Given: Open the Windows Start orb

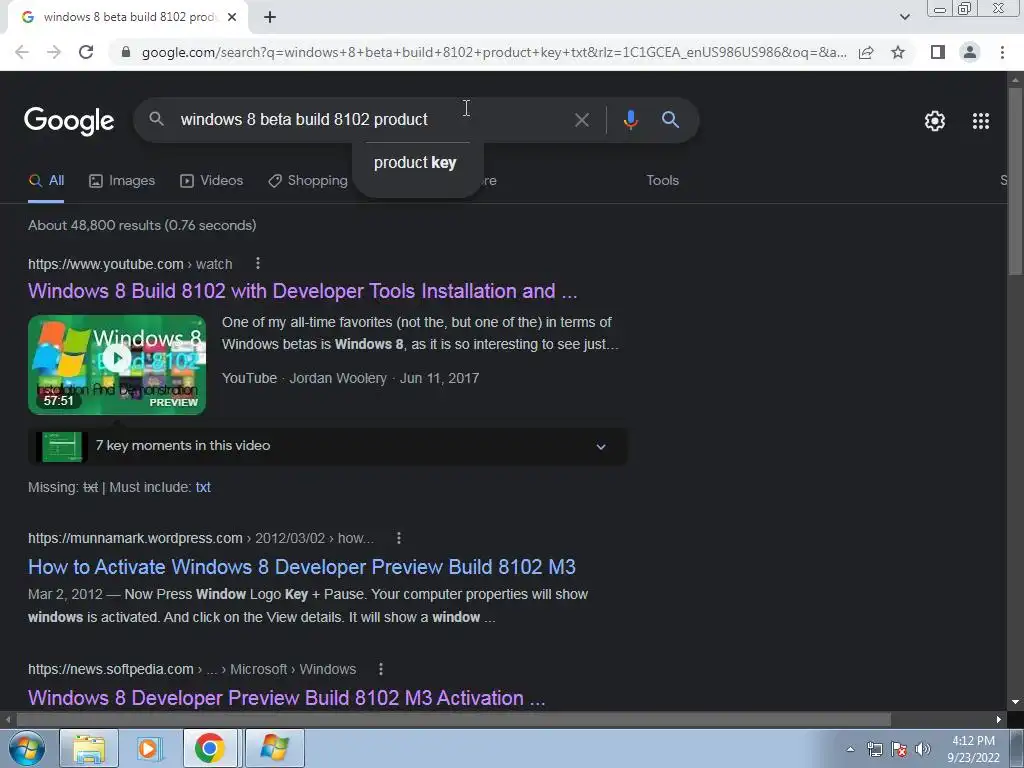Looking at the screenshot, I should tap(27, 748).
